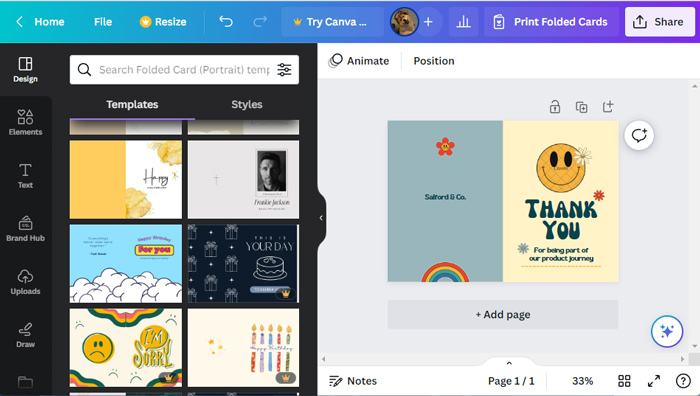
Task: Open the Brand Hub panel
Action: point(25,229)
